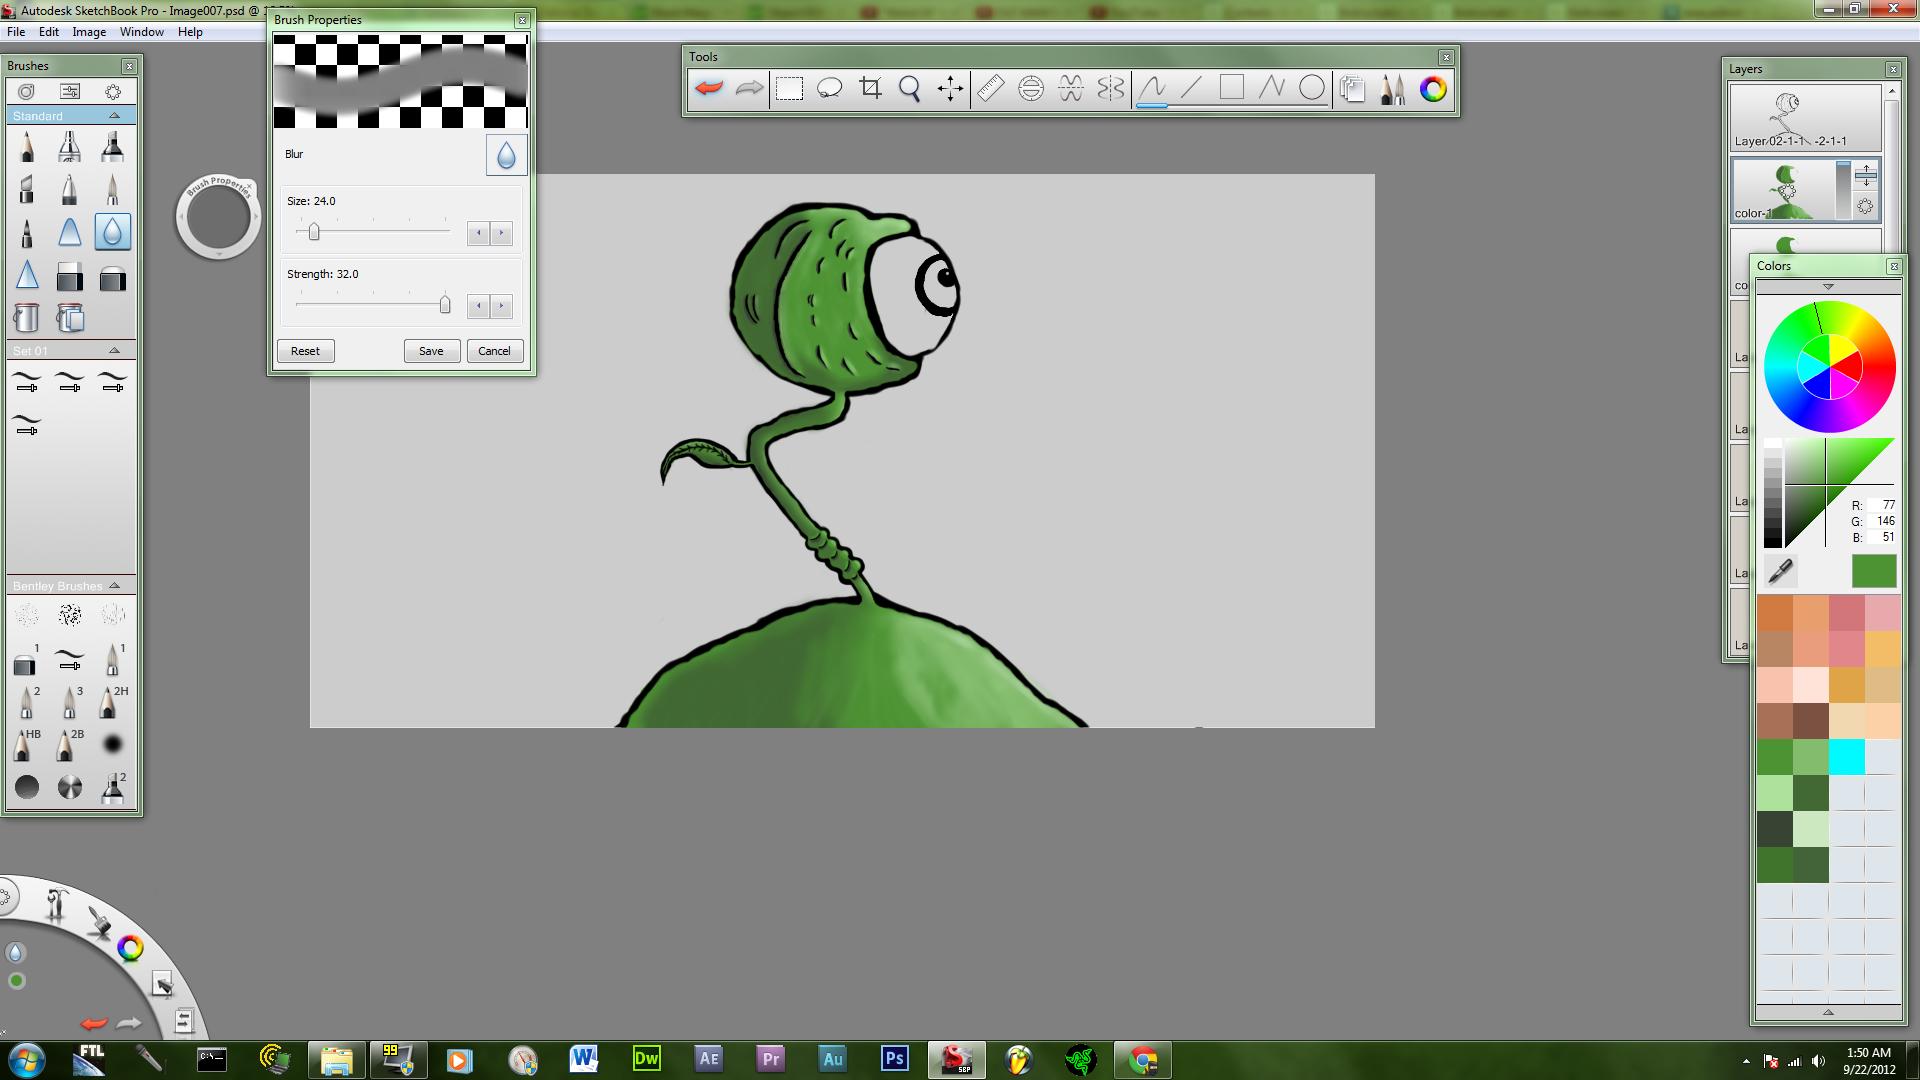Toggle Symmetry mirror tool

pyautogui.click(x=1111, y=88)
